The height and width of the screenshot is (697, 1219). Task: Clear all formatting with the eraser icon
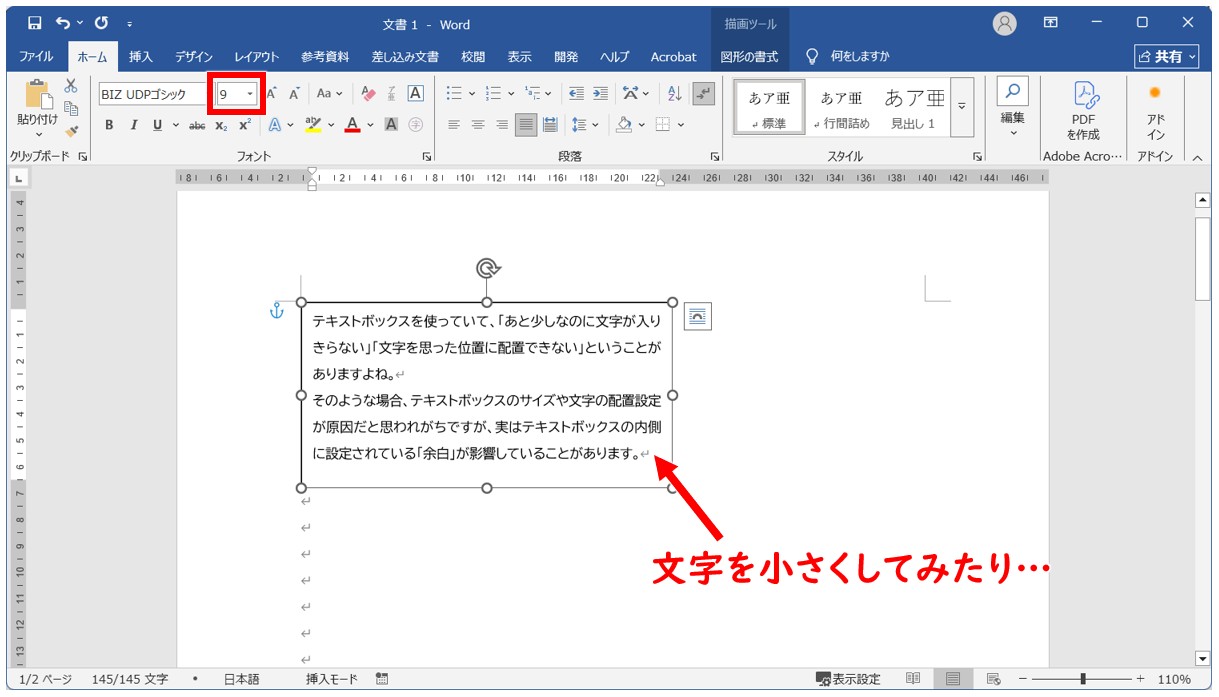[368, 94]
